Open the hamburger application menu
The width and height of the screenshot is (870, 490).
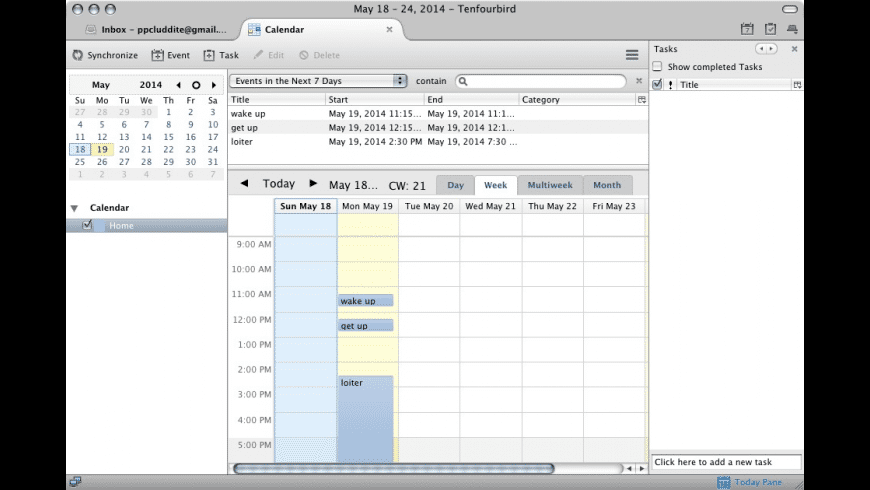[632, 54]
